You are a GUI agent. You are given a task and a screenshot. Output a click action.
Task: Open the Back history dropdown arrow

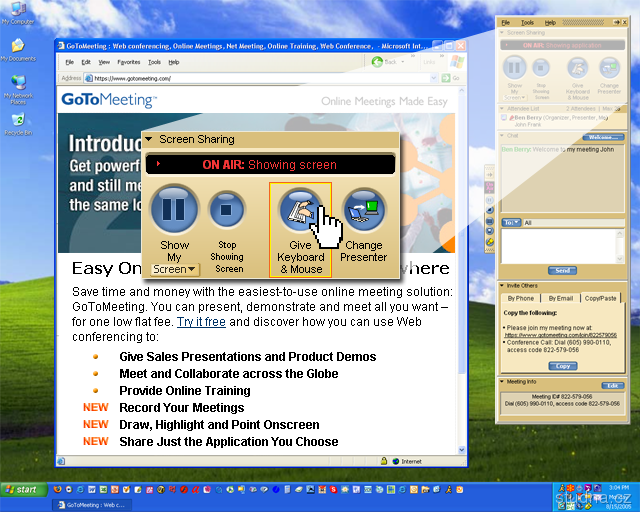pos(403,62)
